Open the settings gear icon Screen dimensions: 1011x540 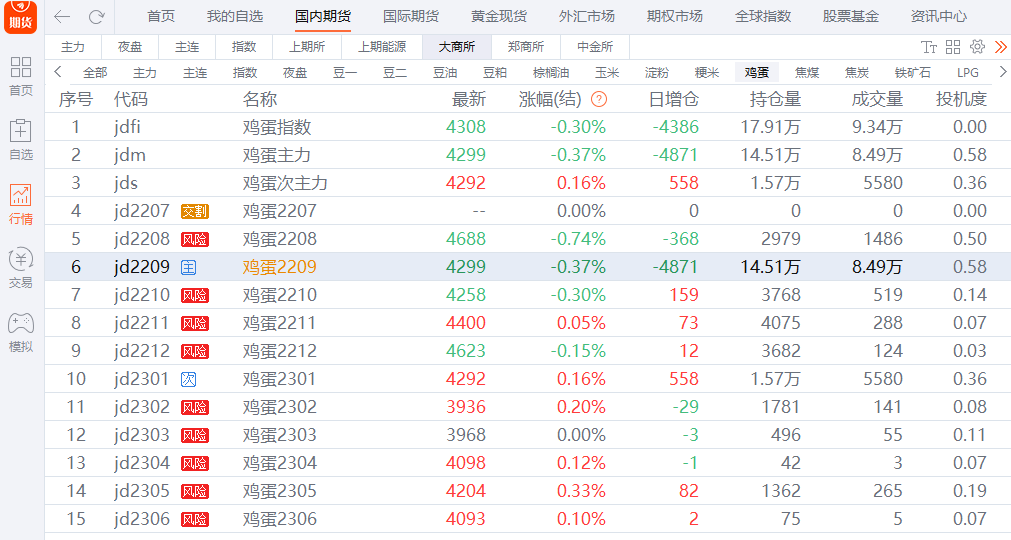(977, 47)
